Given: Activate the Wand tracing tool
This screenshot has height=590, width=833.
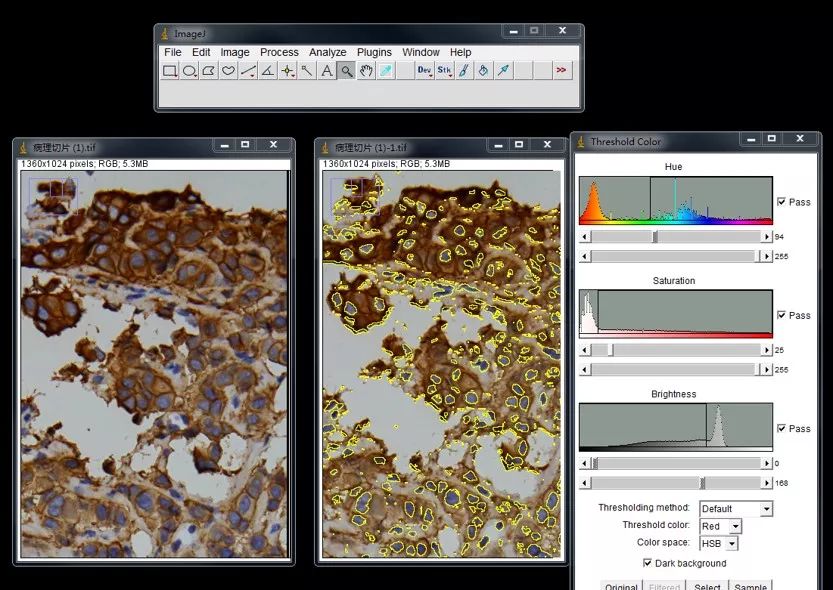Looking at the screenshot, I should [307, 71].
